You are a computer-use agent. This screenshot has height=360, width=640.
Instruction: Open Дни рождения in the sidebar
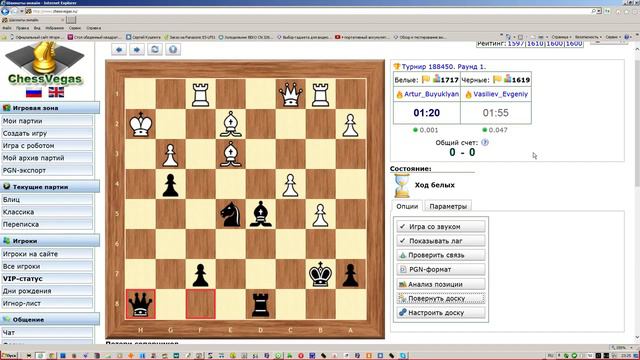point(47,291)
